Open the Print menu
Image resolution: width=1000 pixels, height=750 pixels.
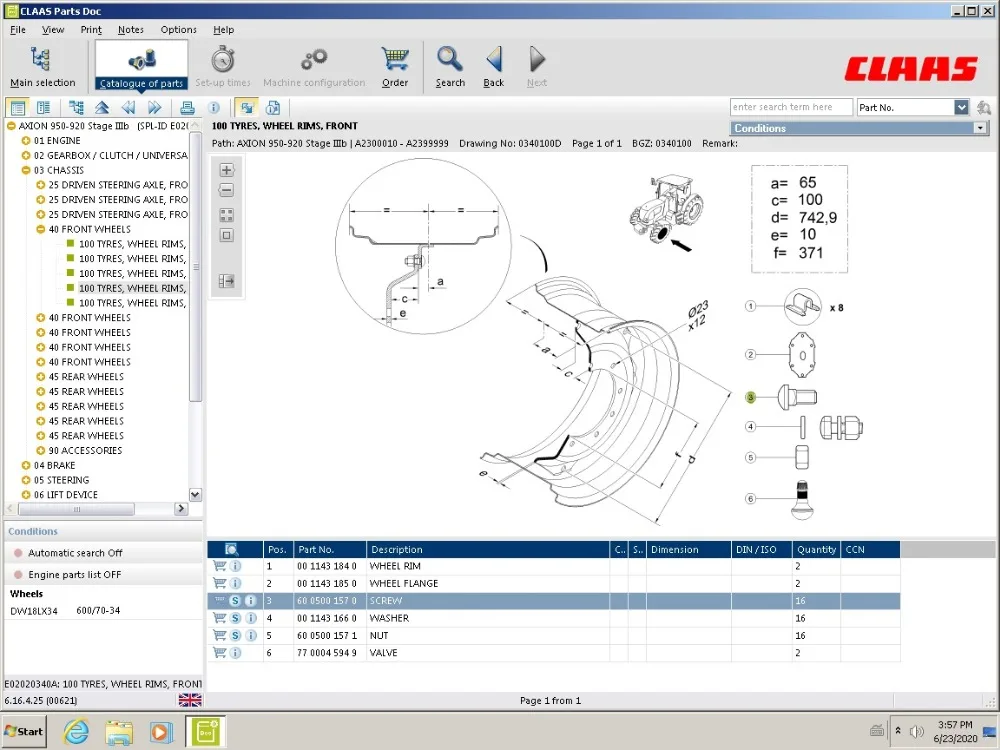coord(91,29)
